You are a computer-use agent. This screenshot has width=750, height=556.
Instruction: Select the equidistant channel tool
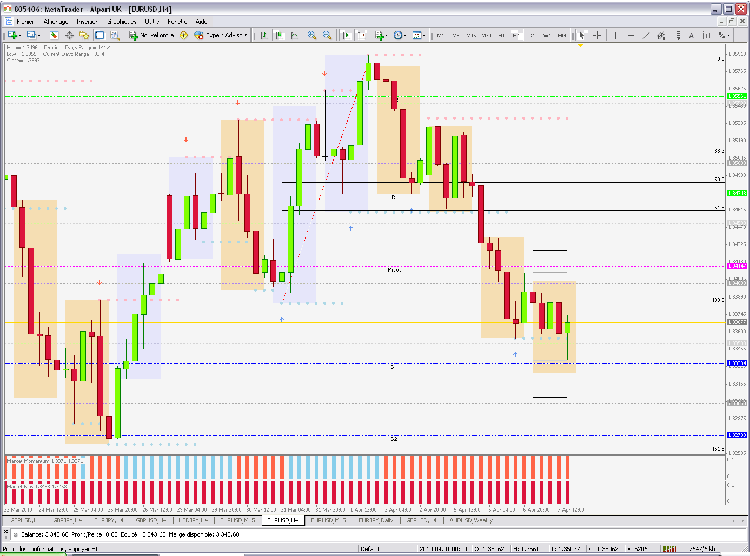661,35
